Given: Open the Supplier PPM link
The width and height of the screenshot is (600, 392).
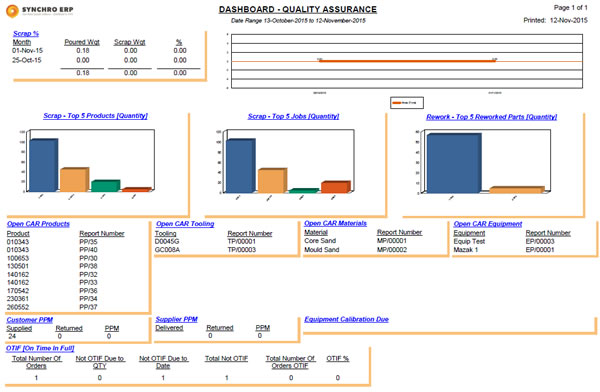Looking at the screenshot, I should click(x=176, y=319).
